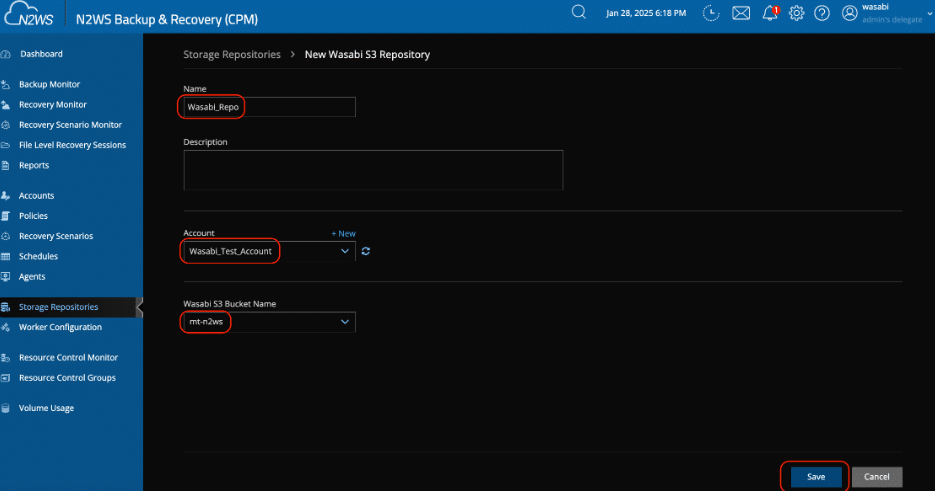Click the New Wasabi S3 Repository title
This screenshot has height=491, width=935.
[367, 54]
